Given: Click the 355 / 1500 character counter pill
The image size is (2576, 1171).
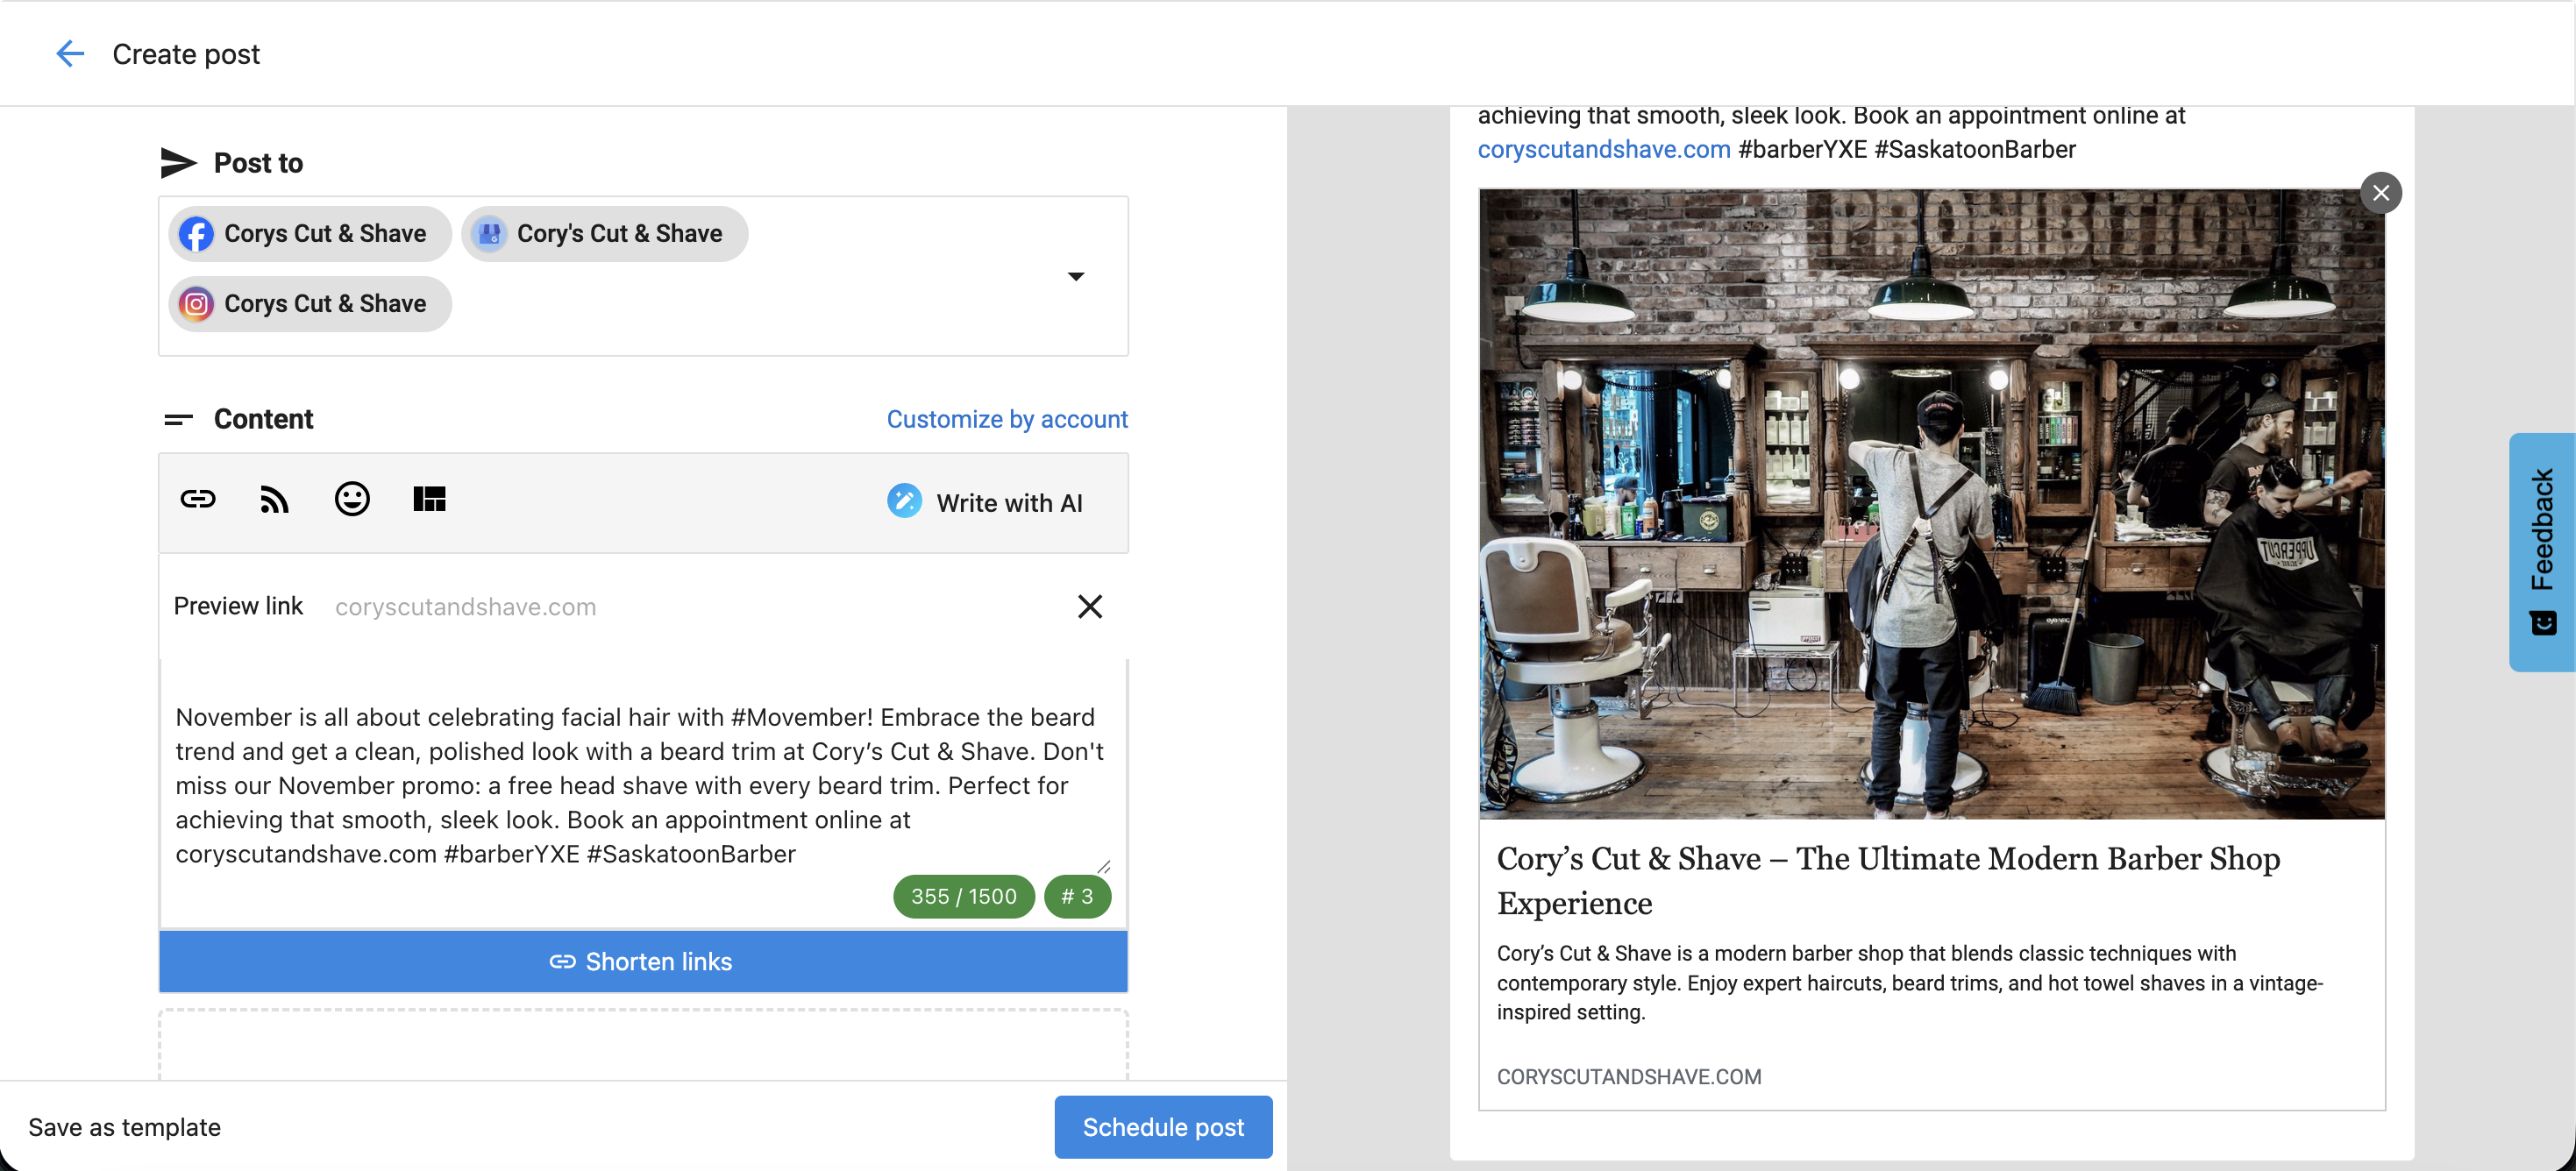Looking at the screenshot, I should [962, 896].
